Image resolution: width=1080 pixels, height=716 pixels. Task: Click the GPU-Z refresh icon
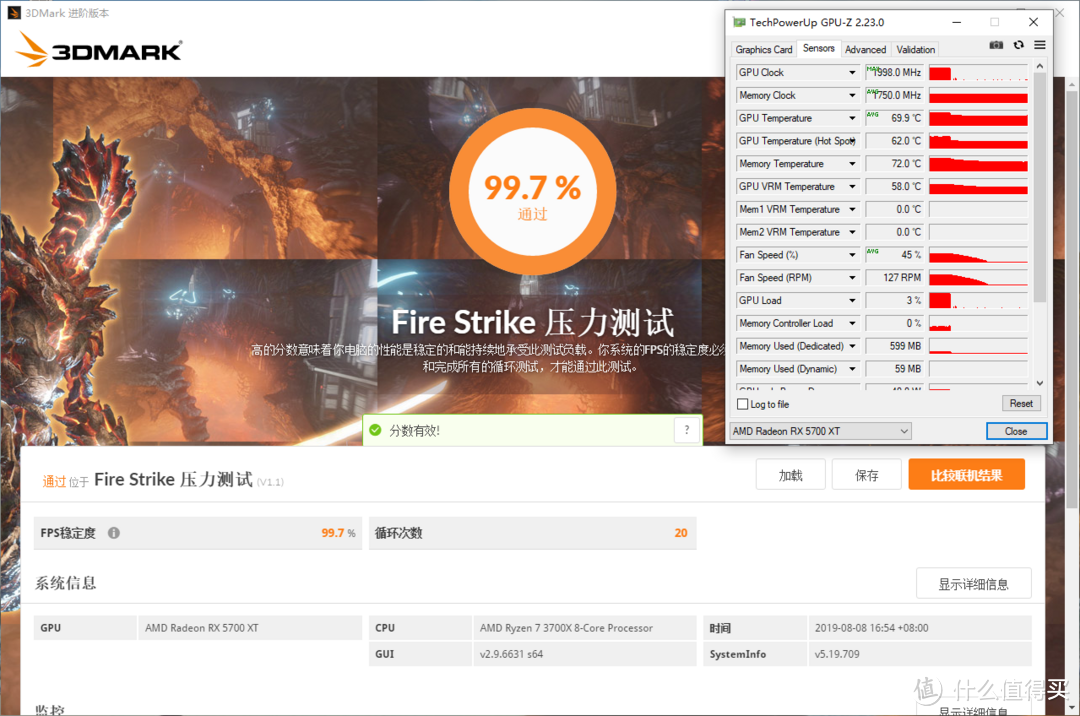(1019, 45)
